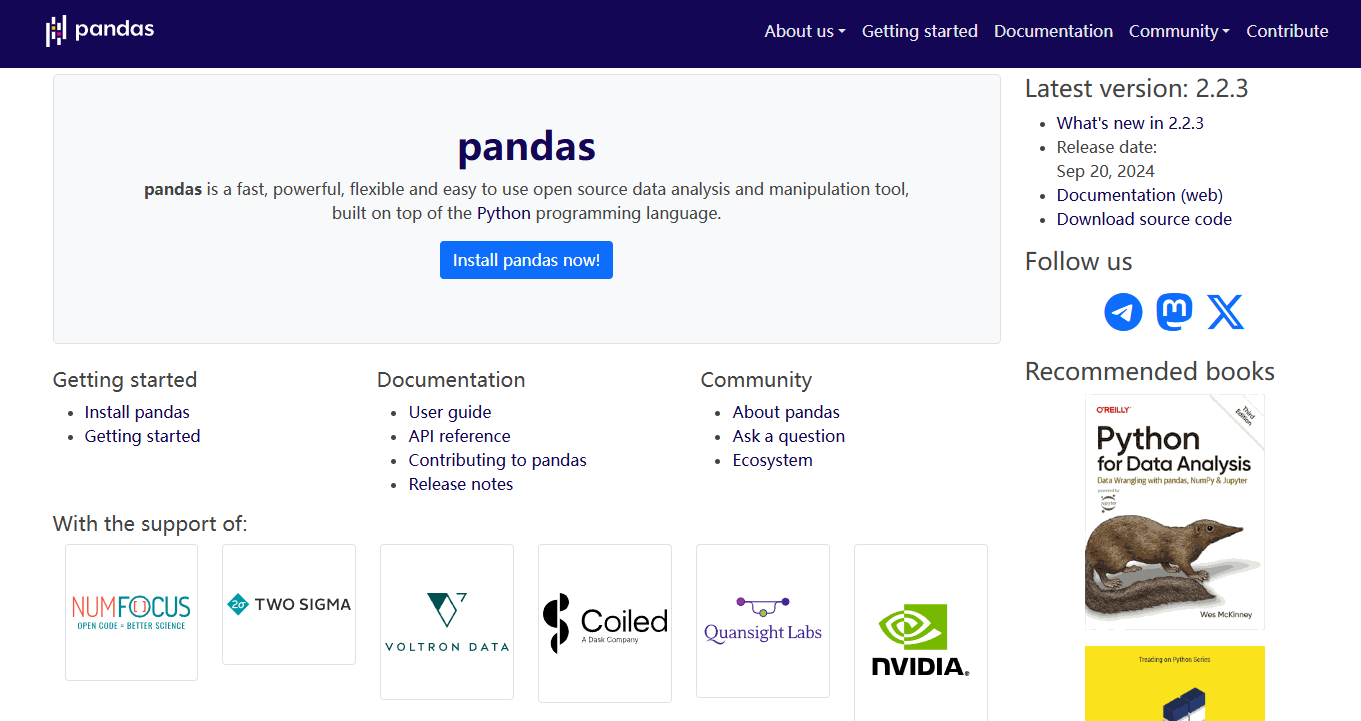The height and width of the screenshot is (721, 1361).
Task: Go to Documentation in top navigation
Action: [1053, 31]
